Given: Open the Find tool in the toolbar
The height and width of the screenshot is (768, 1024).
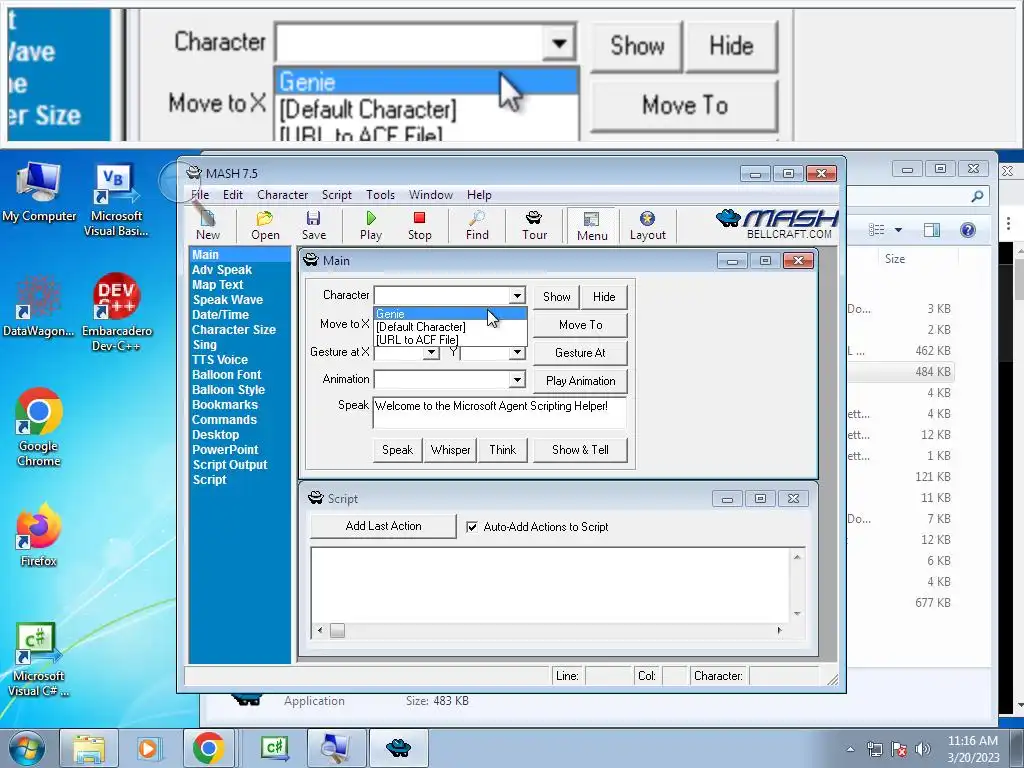Looking at the screenshot, I should pos(477,225).
